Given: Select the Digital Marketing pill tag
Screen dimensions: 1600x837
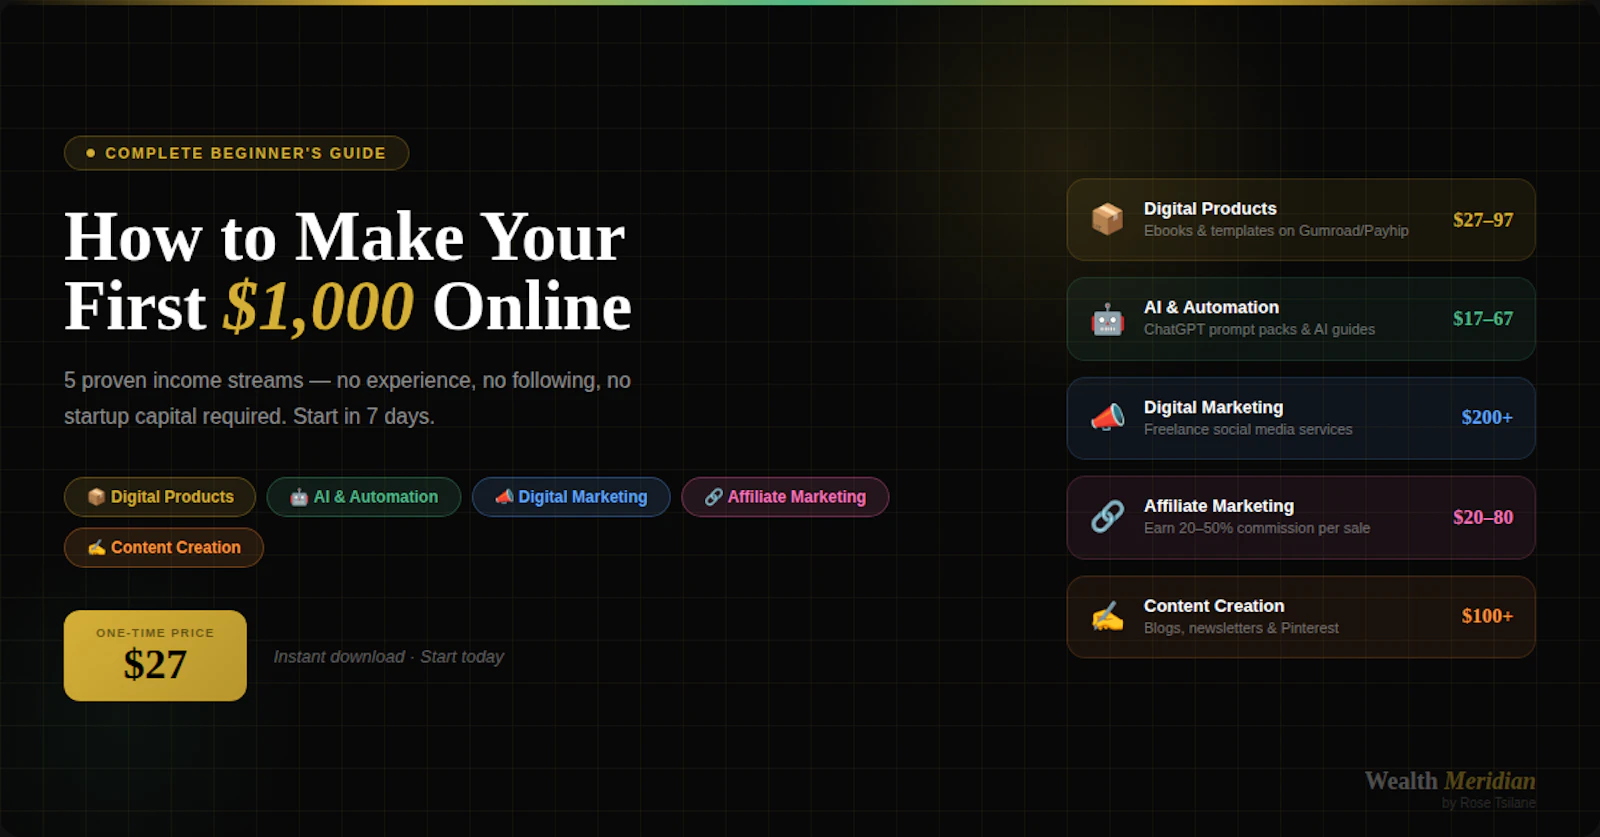Looking at the screenshot, I should click(x=571, y=497).
